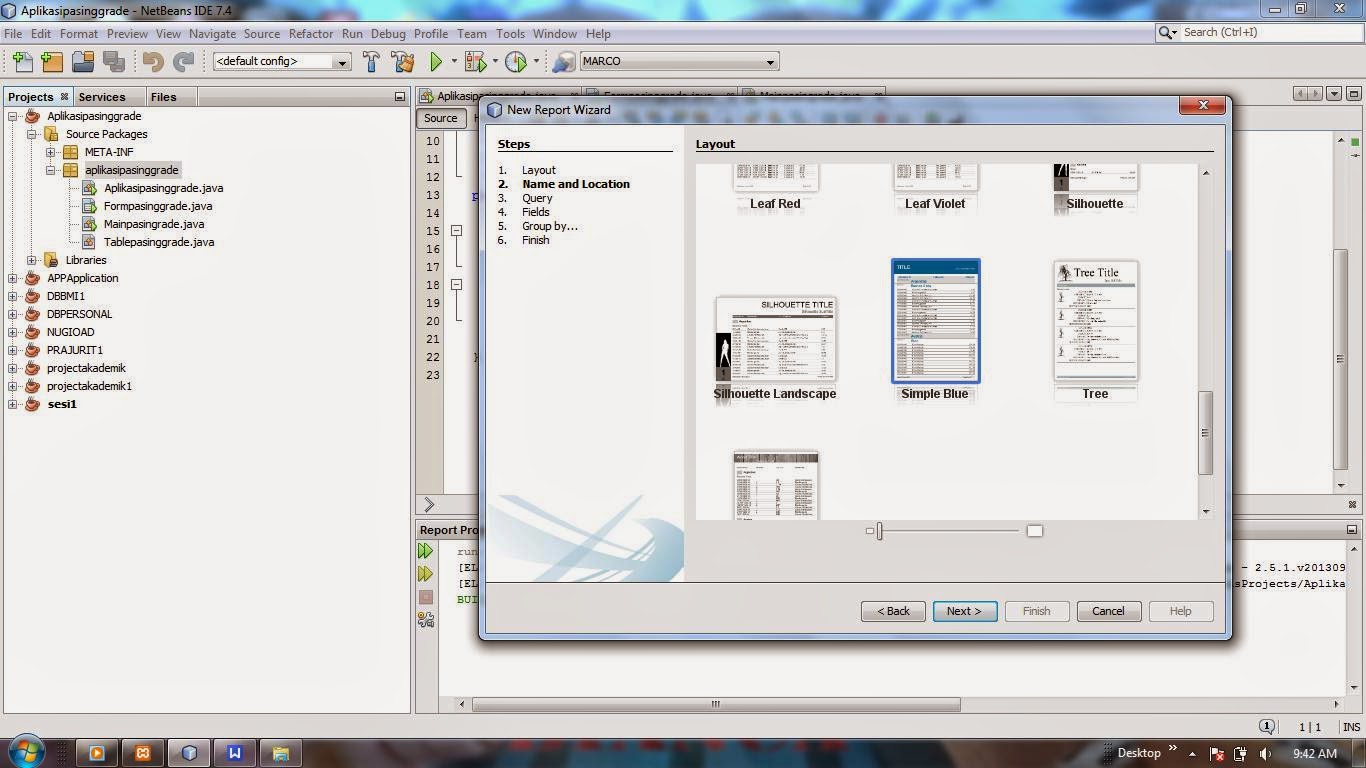Select Tablepasinggrade.java in project tree
This screenshot has width=1366, height=768.
pos(159,242)
